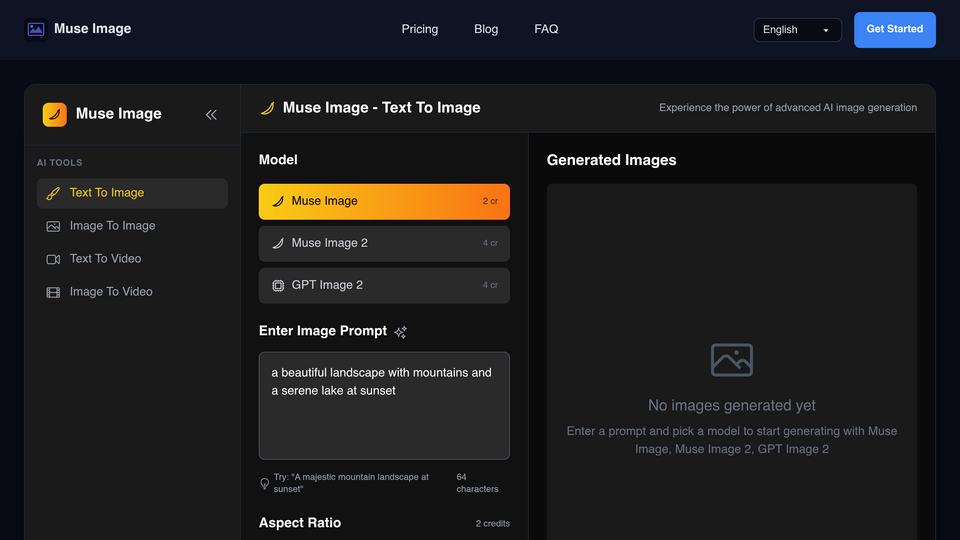Image resolution: width=960 pixels, height=540 pixels.
Task: Click the picture icon beside Image To Image
Action: tap(53, 227)
